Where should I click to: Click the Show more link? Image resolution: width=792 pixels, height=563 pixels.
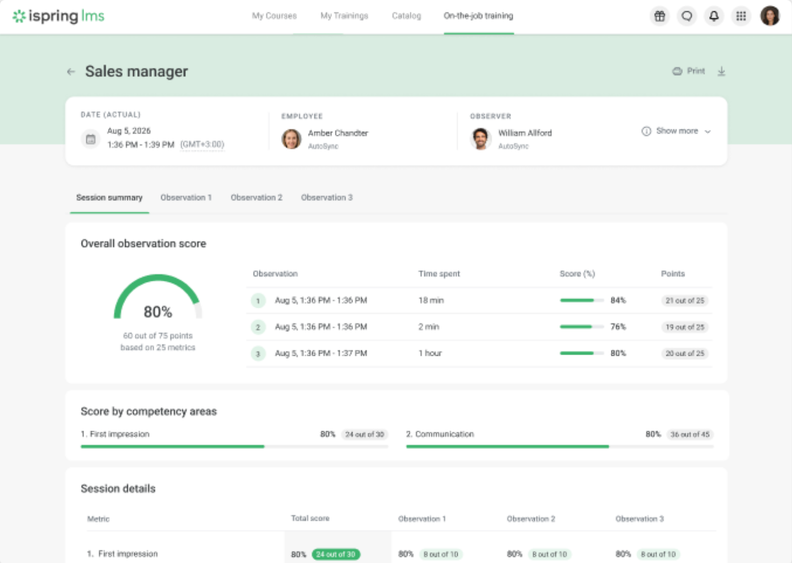tap(677, 131)
